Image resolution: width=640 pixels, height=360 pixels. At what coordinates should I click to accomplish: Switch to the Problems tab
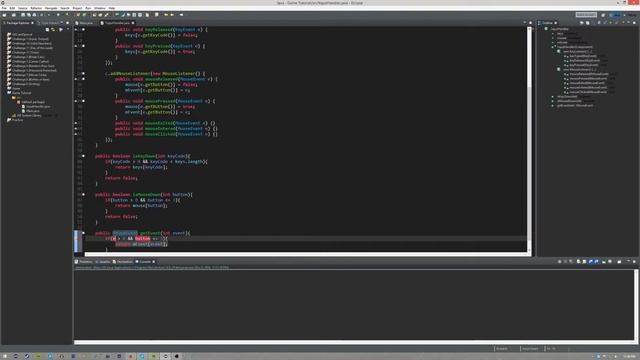tap(84, 262)
